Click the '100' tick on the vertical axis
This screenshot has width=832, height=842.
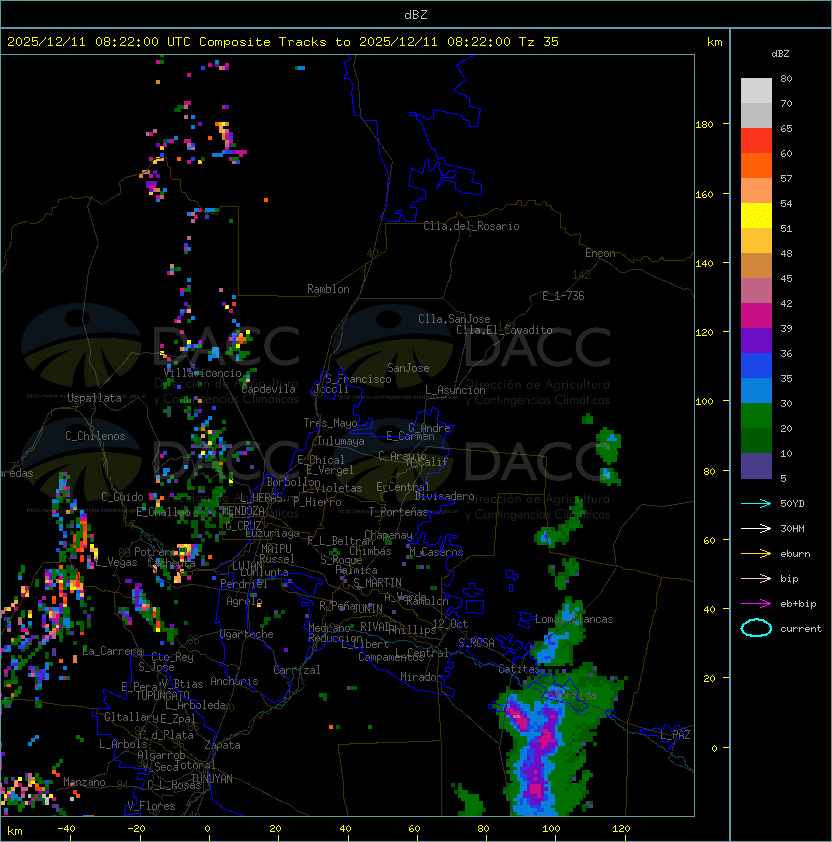[x=704, y=402]
